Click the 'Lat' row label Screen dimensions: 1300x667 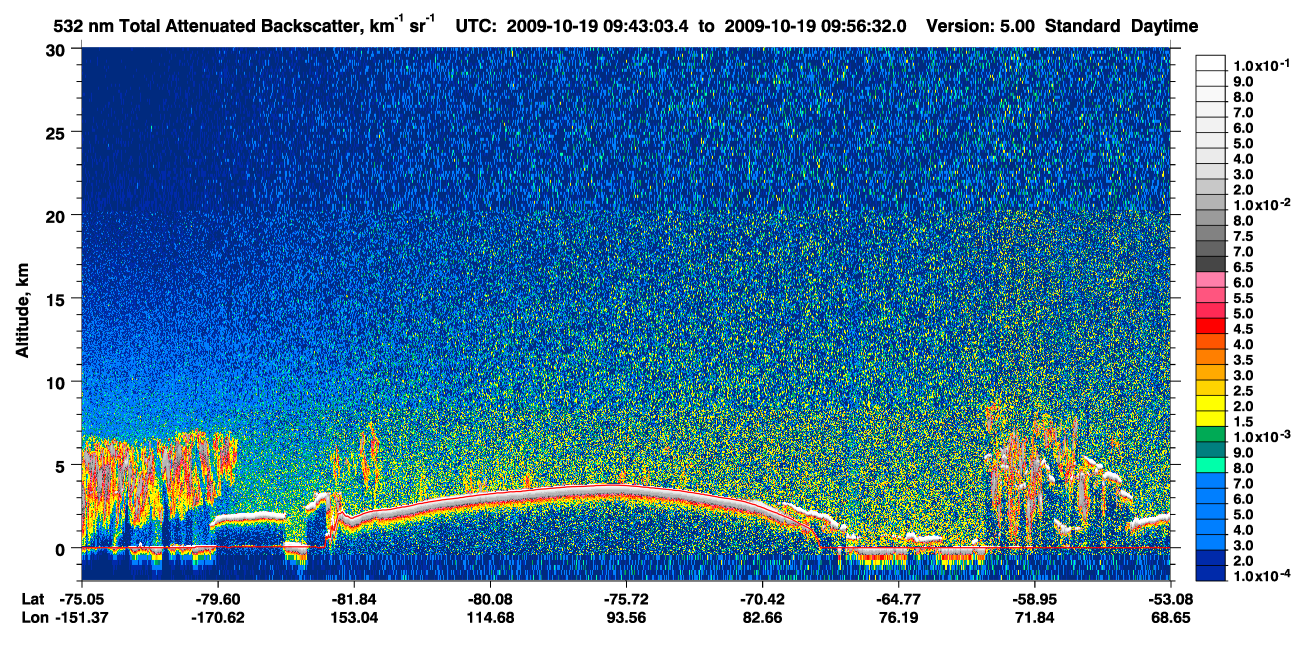(x=32, y=599)
